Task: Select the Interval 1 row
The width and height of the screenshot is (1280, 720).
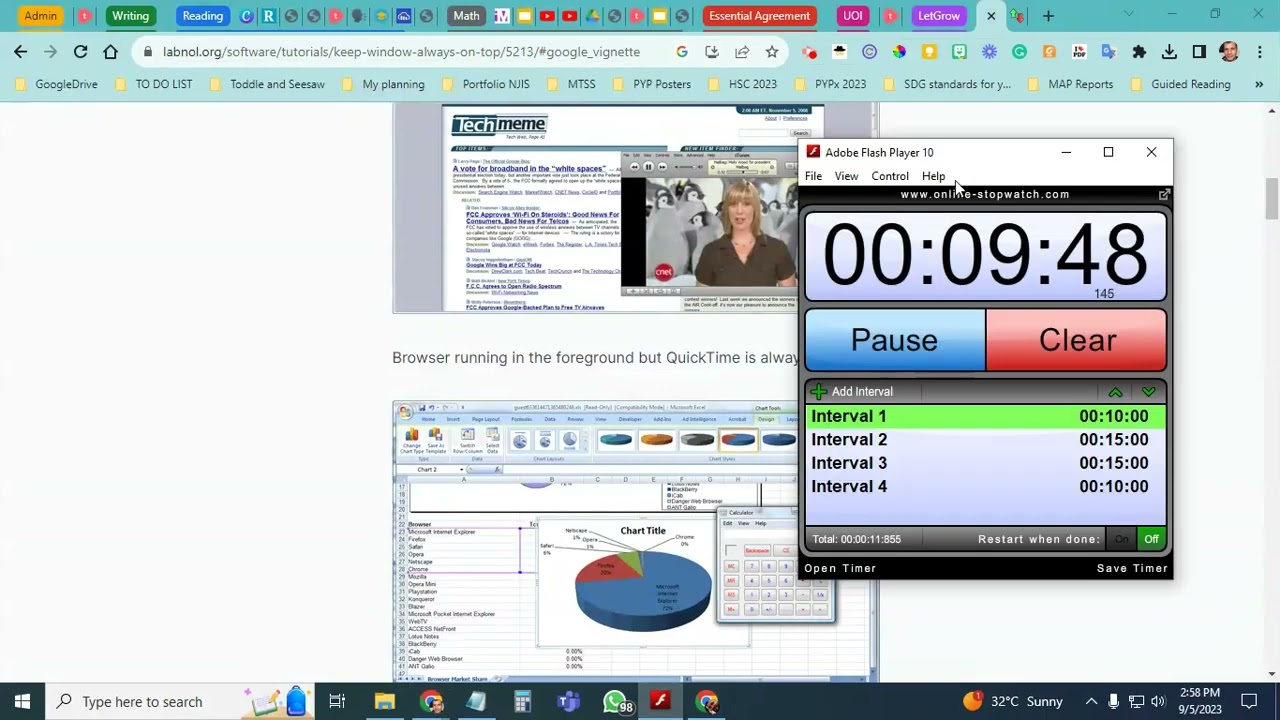Action: click(x=985, y=416)
